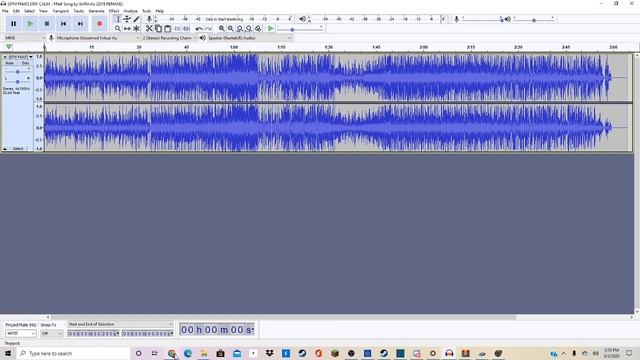Screen dimensions: 640x360
Task: Click the Redo arrow icon
Action: 208,29
